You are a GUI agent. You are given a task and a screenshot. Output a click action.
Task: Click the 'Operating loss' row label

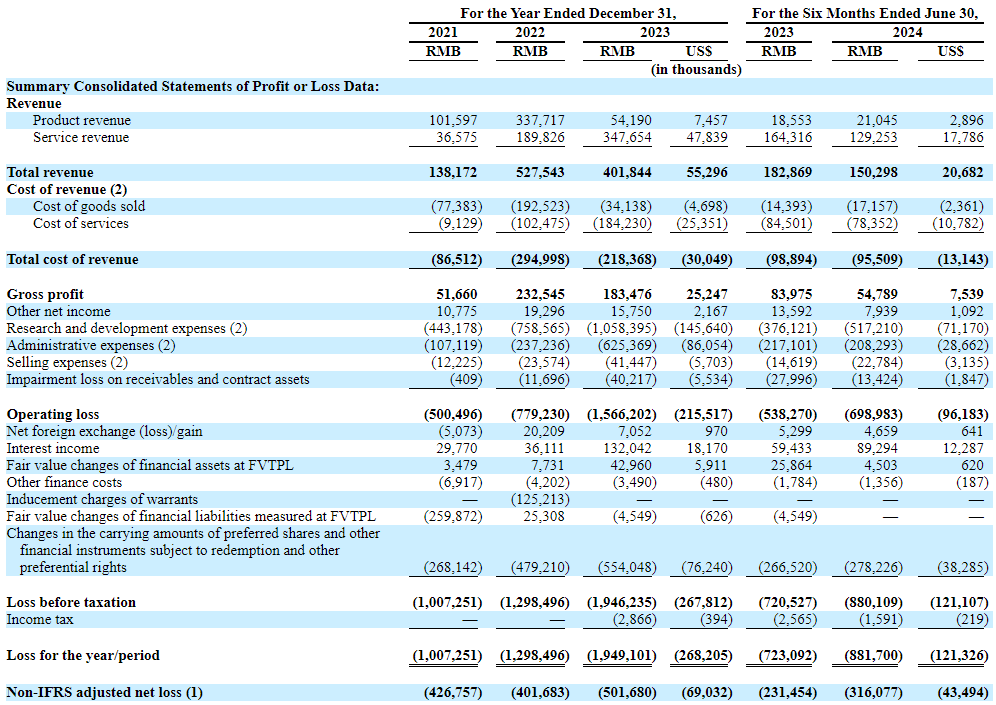click(53, 414)
